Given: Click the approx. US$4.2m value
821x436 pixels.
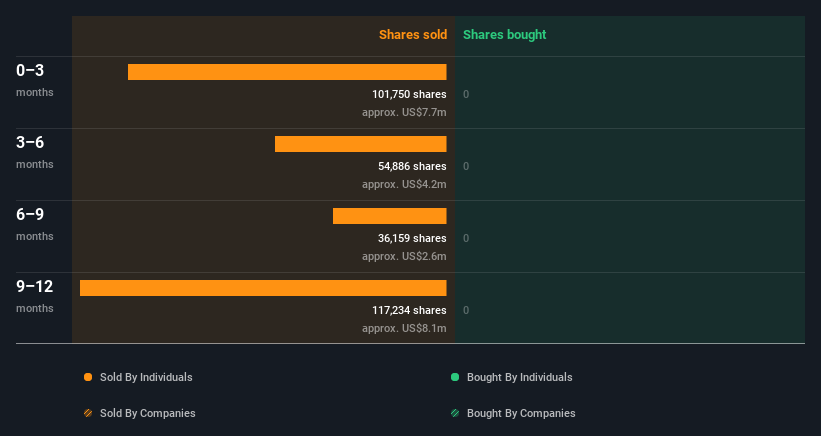Looking at the screenshot, I should 404,184.
